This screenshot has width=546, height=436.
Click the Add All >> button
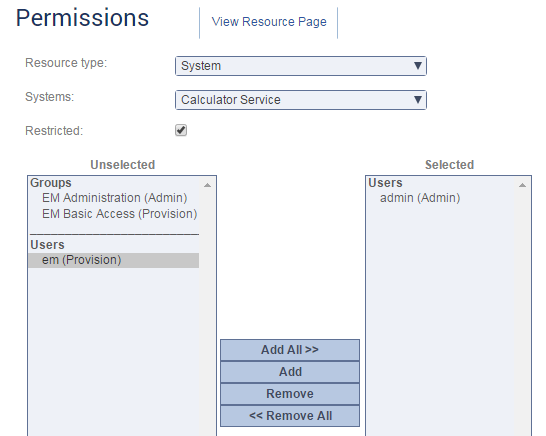coord(290,350)
